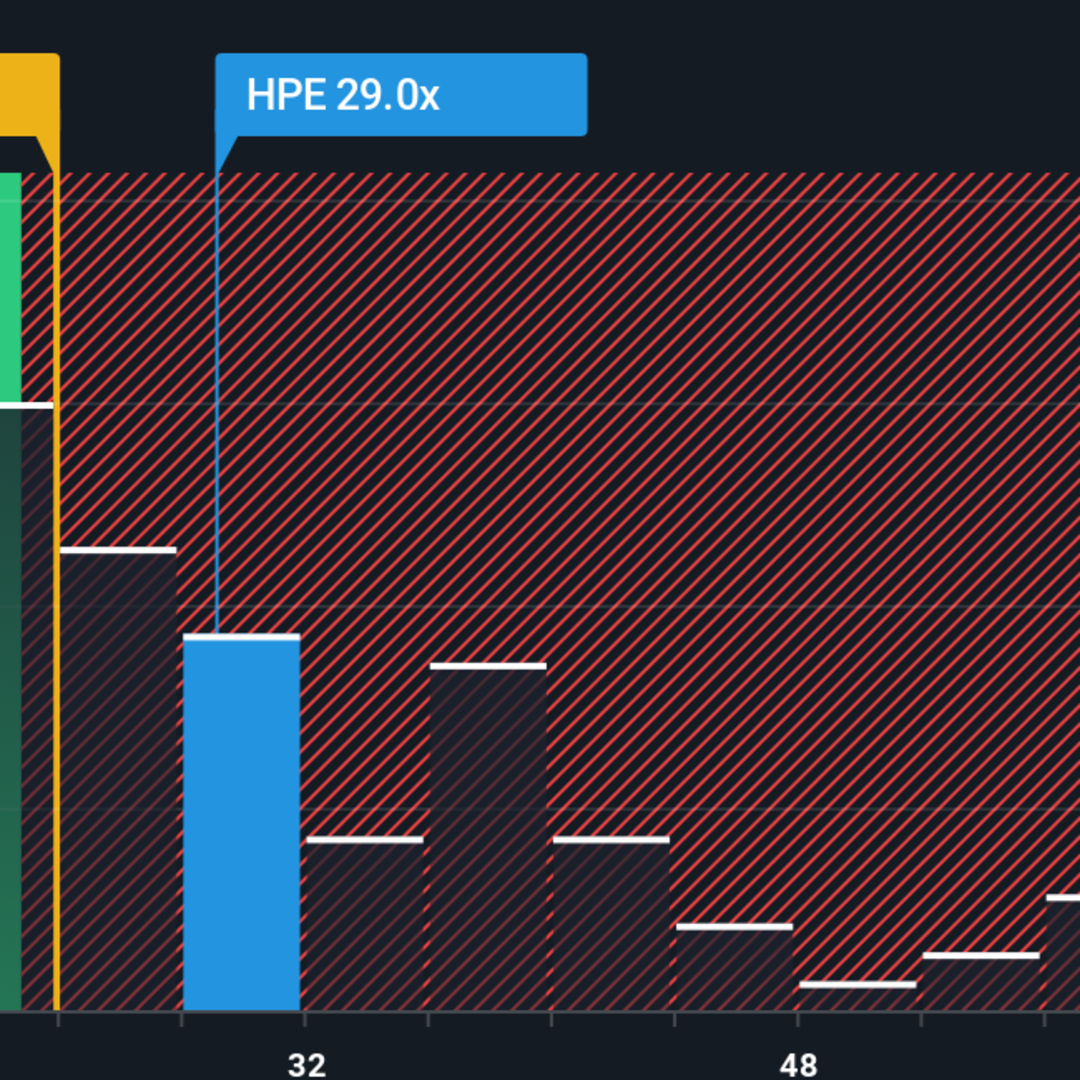
Task: Click the HPE 29.0x blue label
Action: click(401, 94)
